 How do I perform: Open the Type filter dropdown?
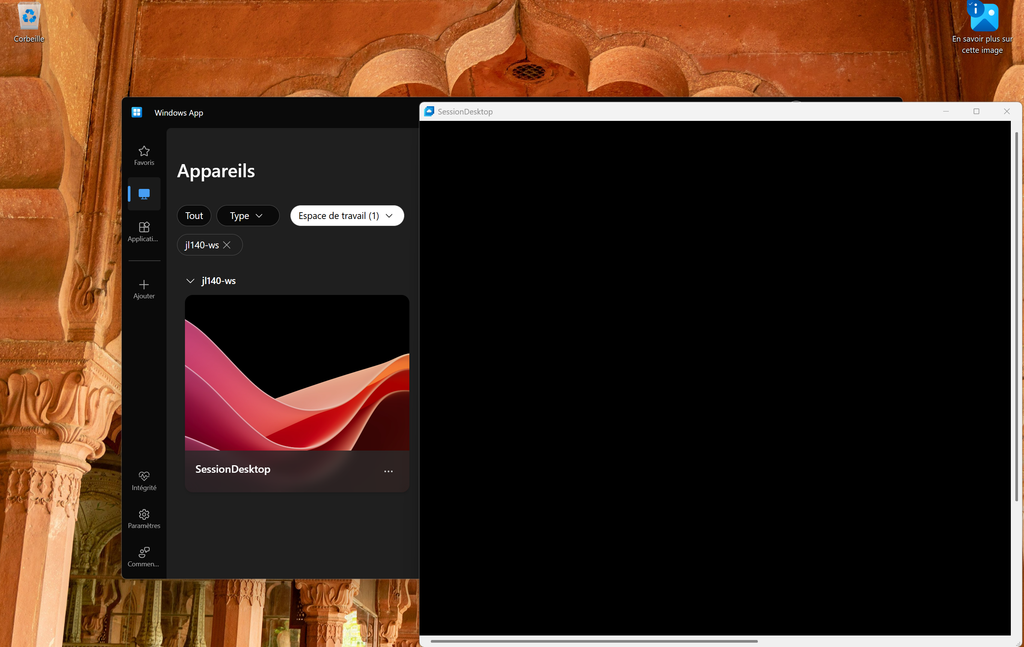click(x=248, y=215)
